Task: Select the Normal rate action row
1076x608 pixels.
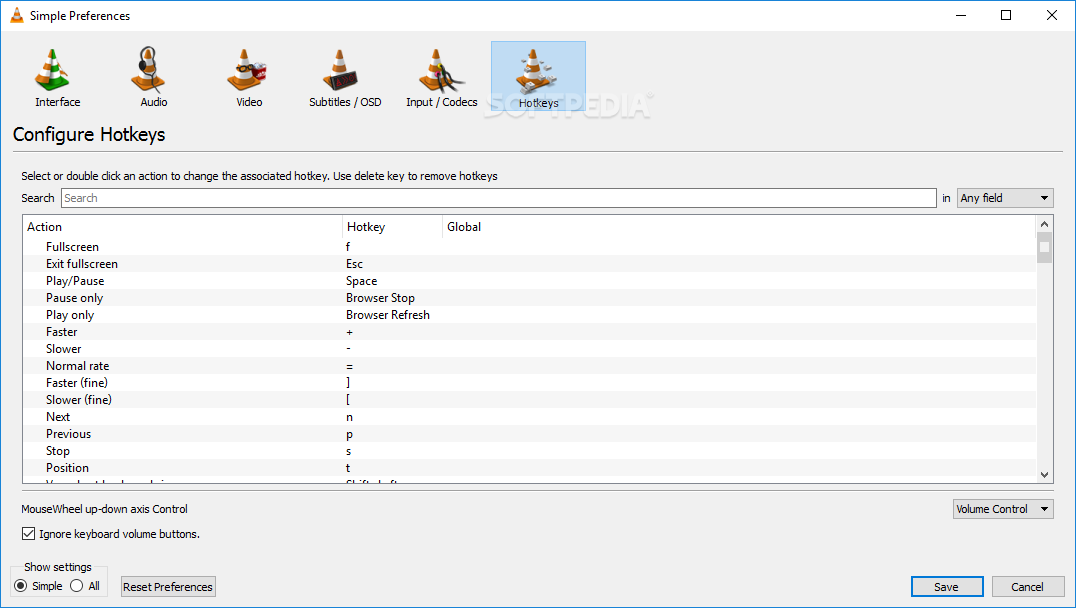Action: (x=529, y=366)
